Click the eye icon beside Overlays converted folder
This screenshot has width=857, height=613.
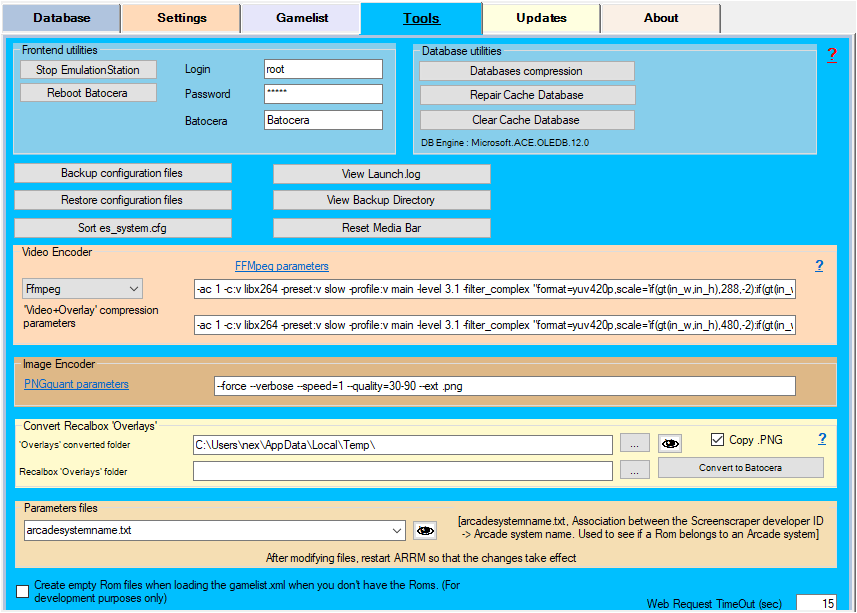(670, 444)
